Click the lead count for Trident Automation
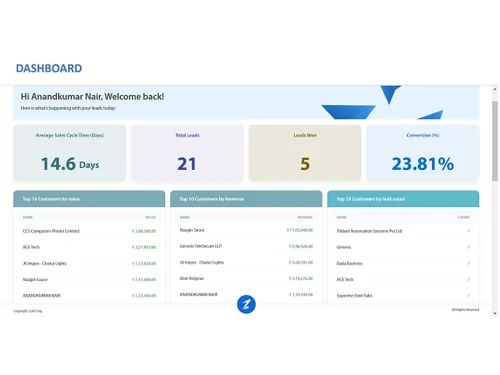 (468, 231)
